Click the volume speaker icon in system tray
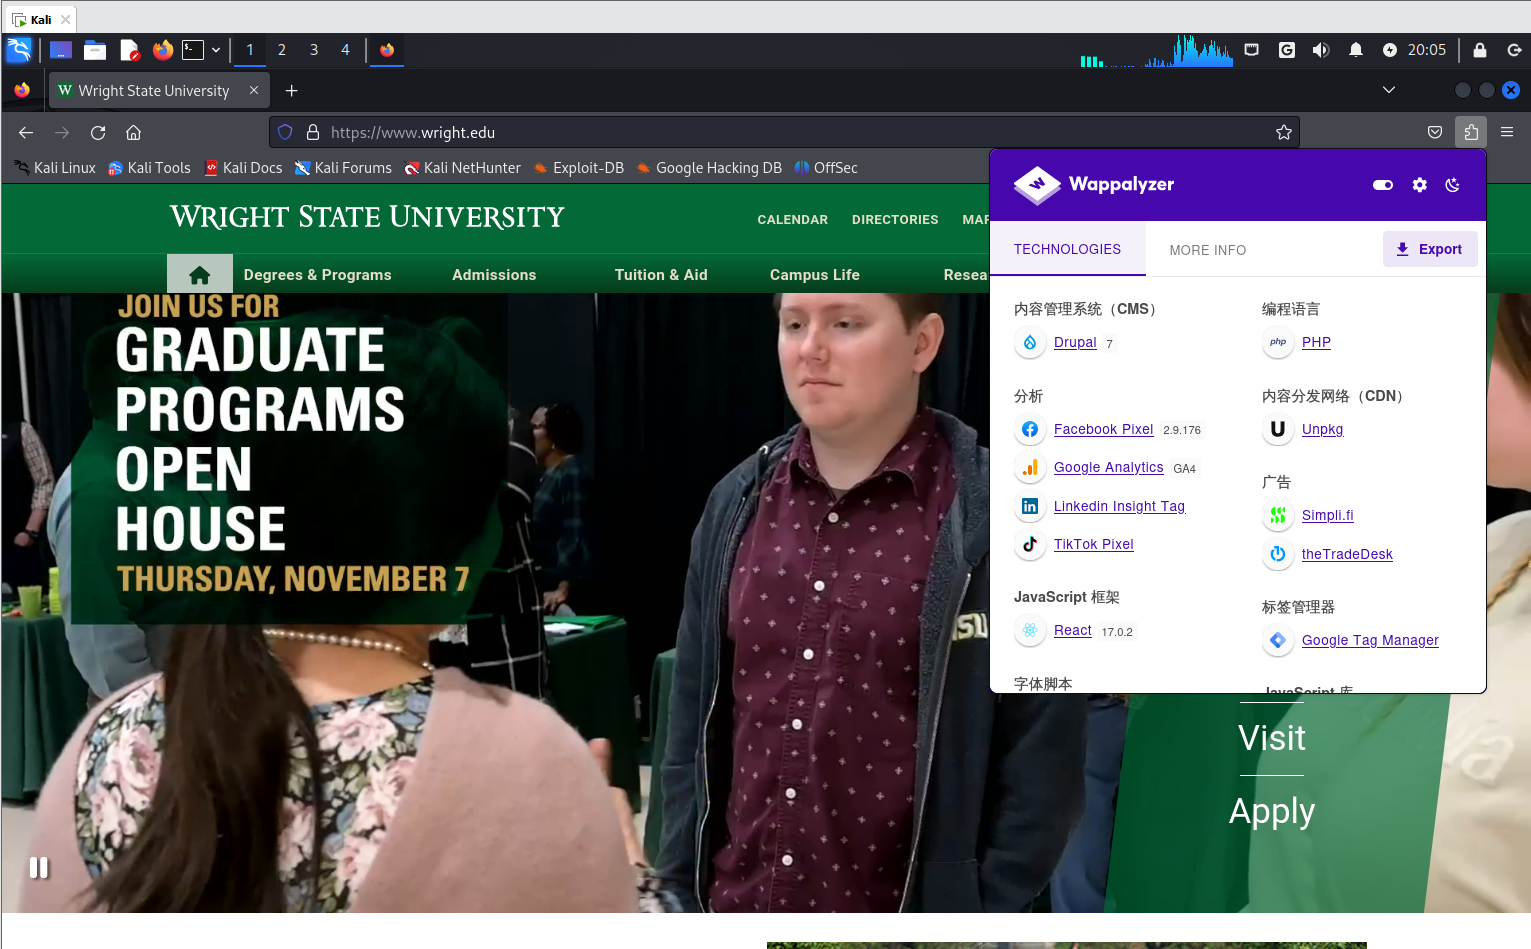This screenshot has height=949, width=1531. click(x=1320, y=50)
